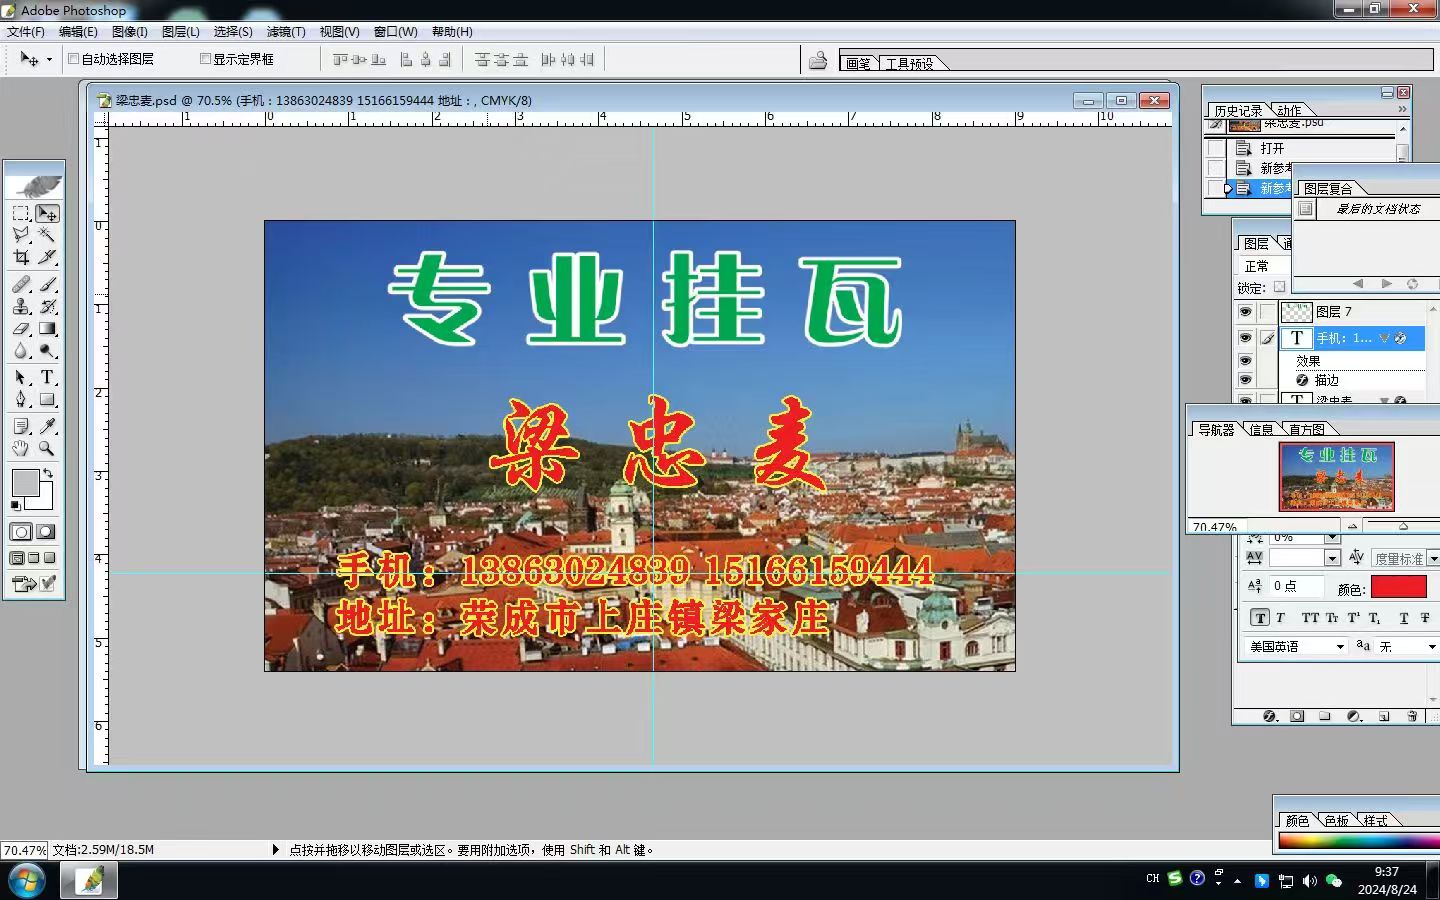Open the 文件(F) menu
The width and height of the screenshot is (1440, 900).
point(26,32)
